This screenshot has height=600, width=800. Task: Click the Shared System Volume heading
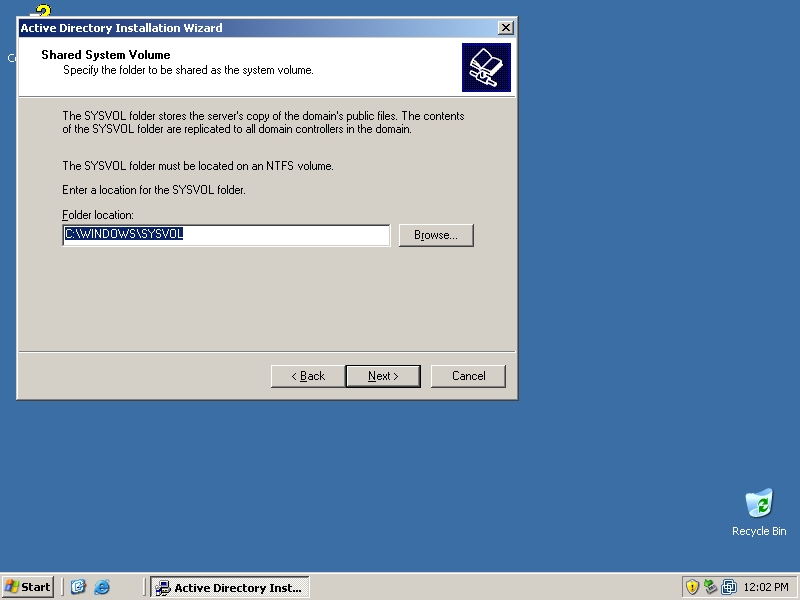coord(106,55)
